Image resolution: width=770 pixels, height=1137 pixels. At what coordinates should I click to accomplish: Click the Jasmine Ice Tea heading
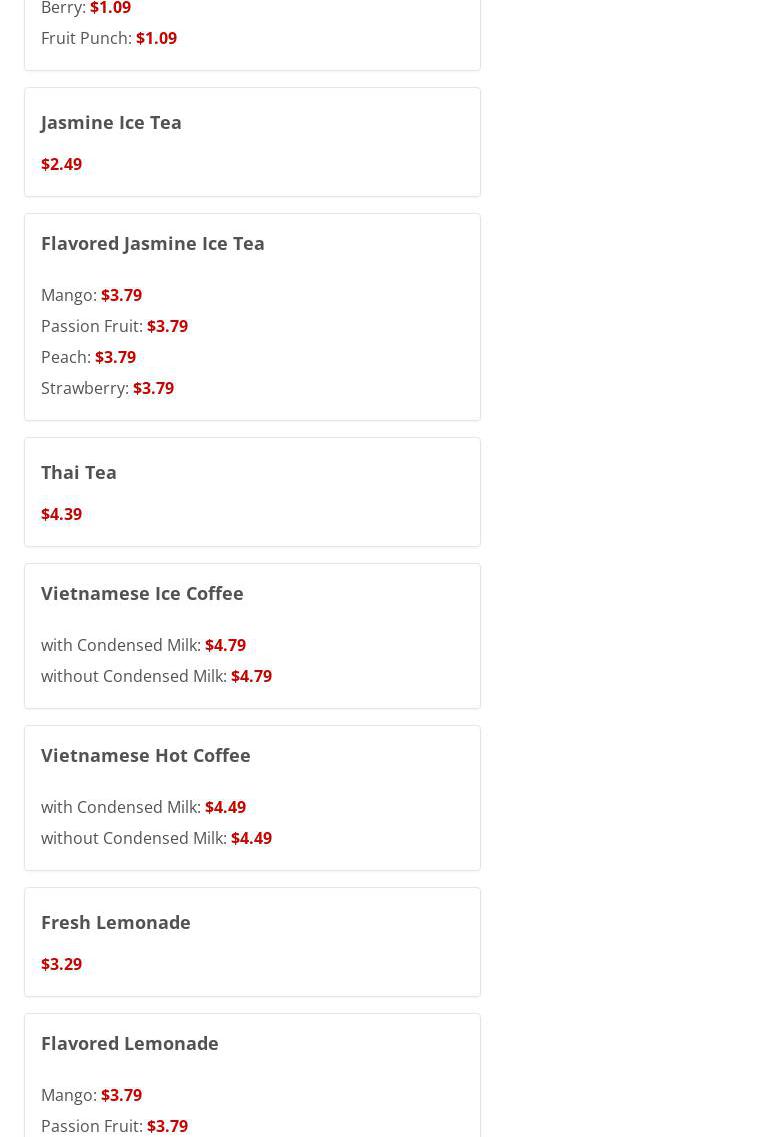pos(111,122)
